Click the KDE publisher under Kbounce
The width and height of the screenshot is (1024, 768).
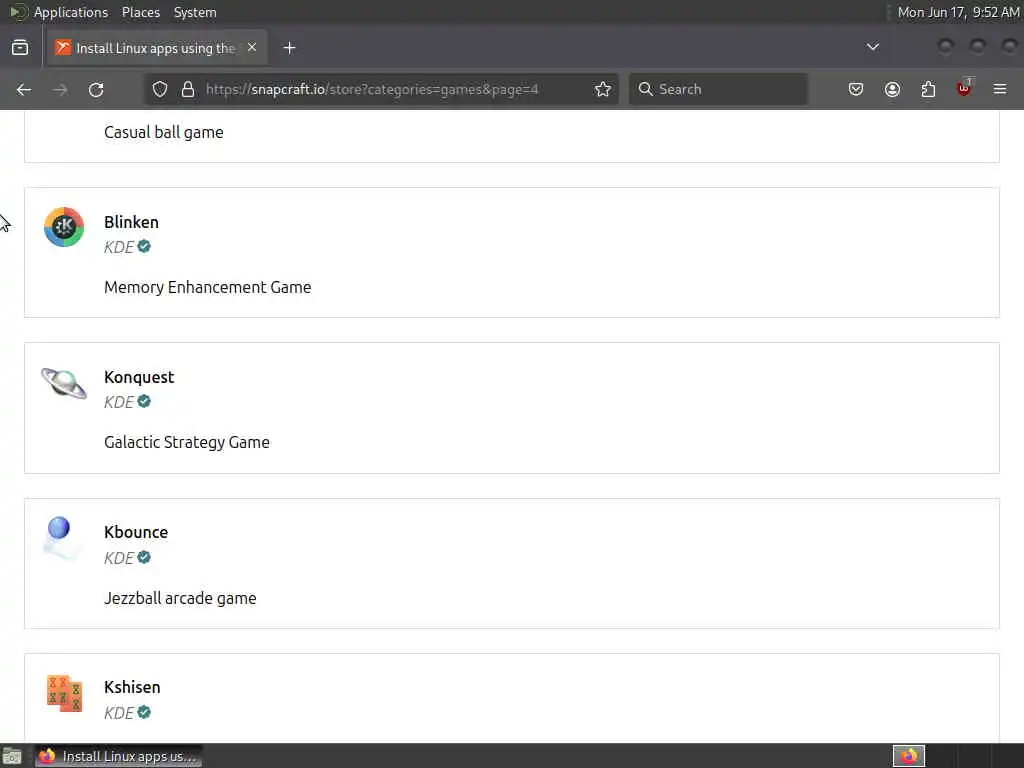click(119, 558)
